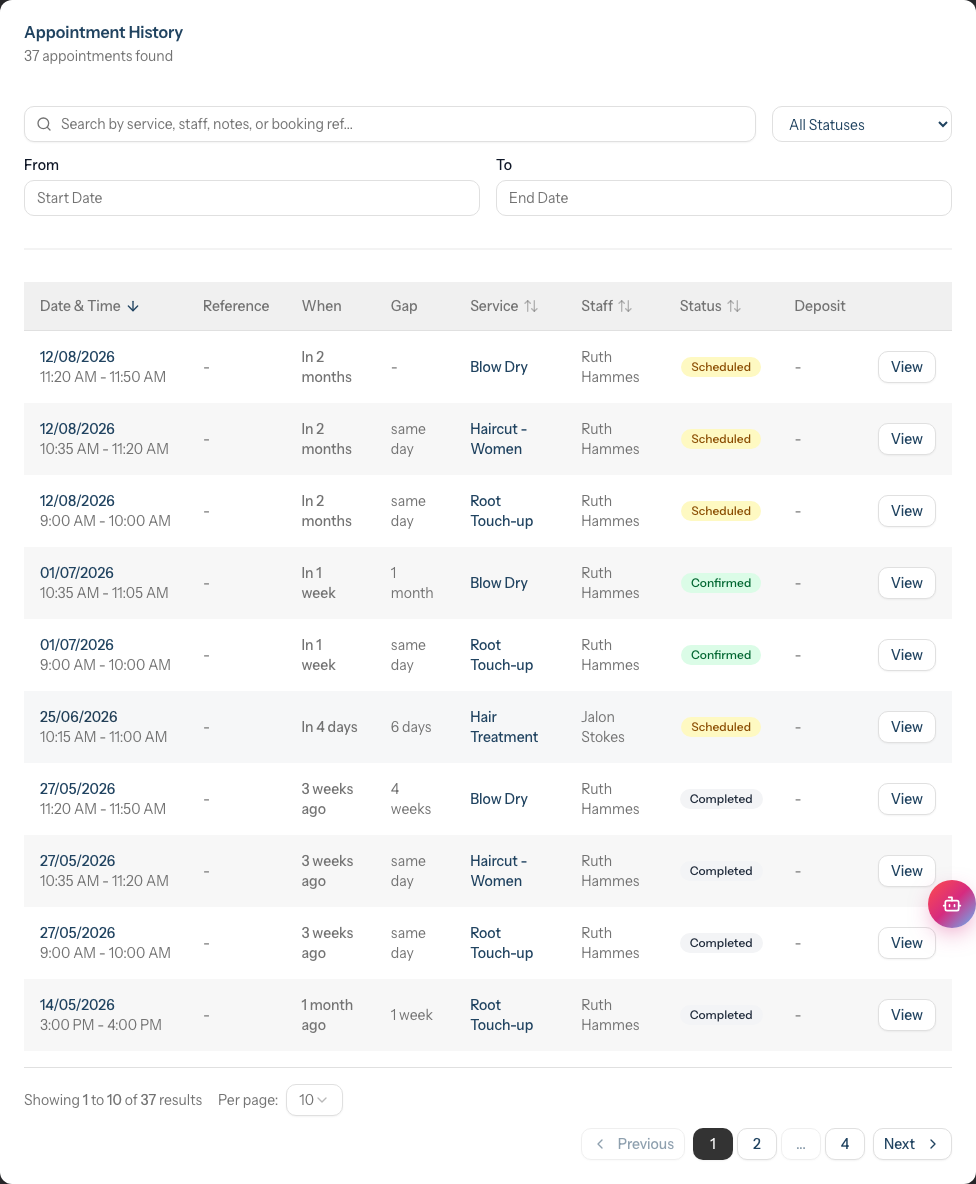Image resolution: width=976 pixels, height=1184 pixels.
Task: Open the chatbot assistant floating icon
Action: (x=951, y=904)
